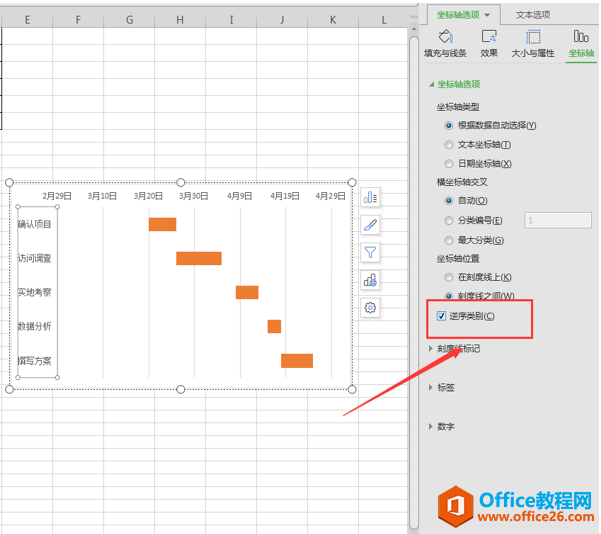601x534 pixels.
Task: Select column I header
Action: [231, 20]
